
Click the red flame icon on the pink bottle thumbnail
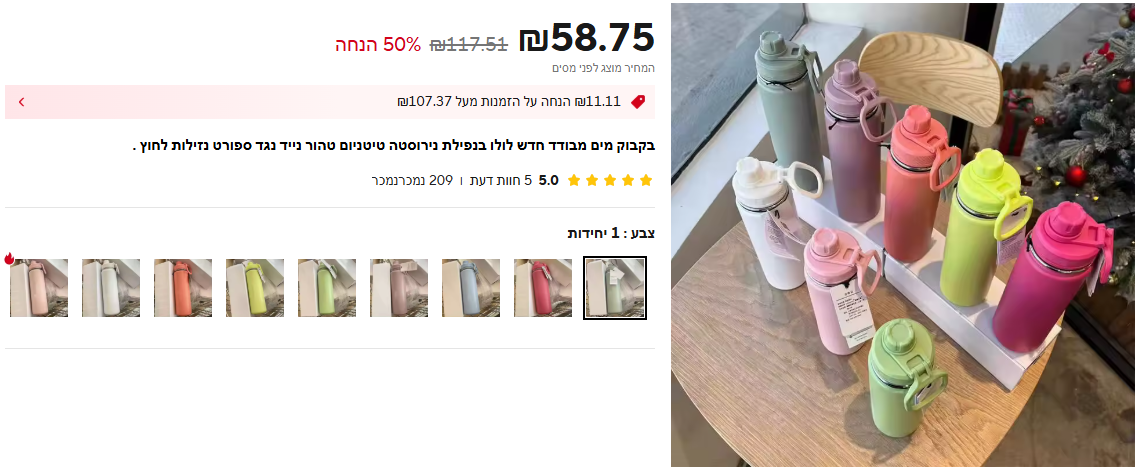pos(9,258)
